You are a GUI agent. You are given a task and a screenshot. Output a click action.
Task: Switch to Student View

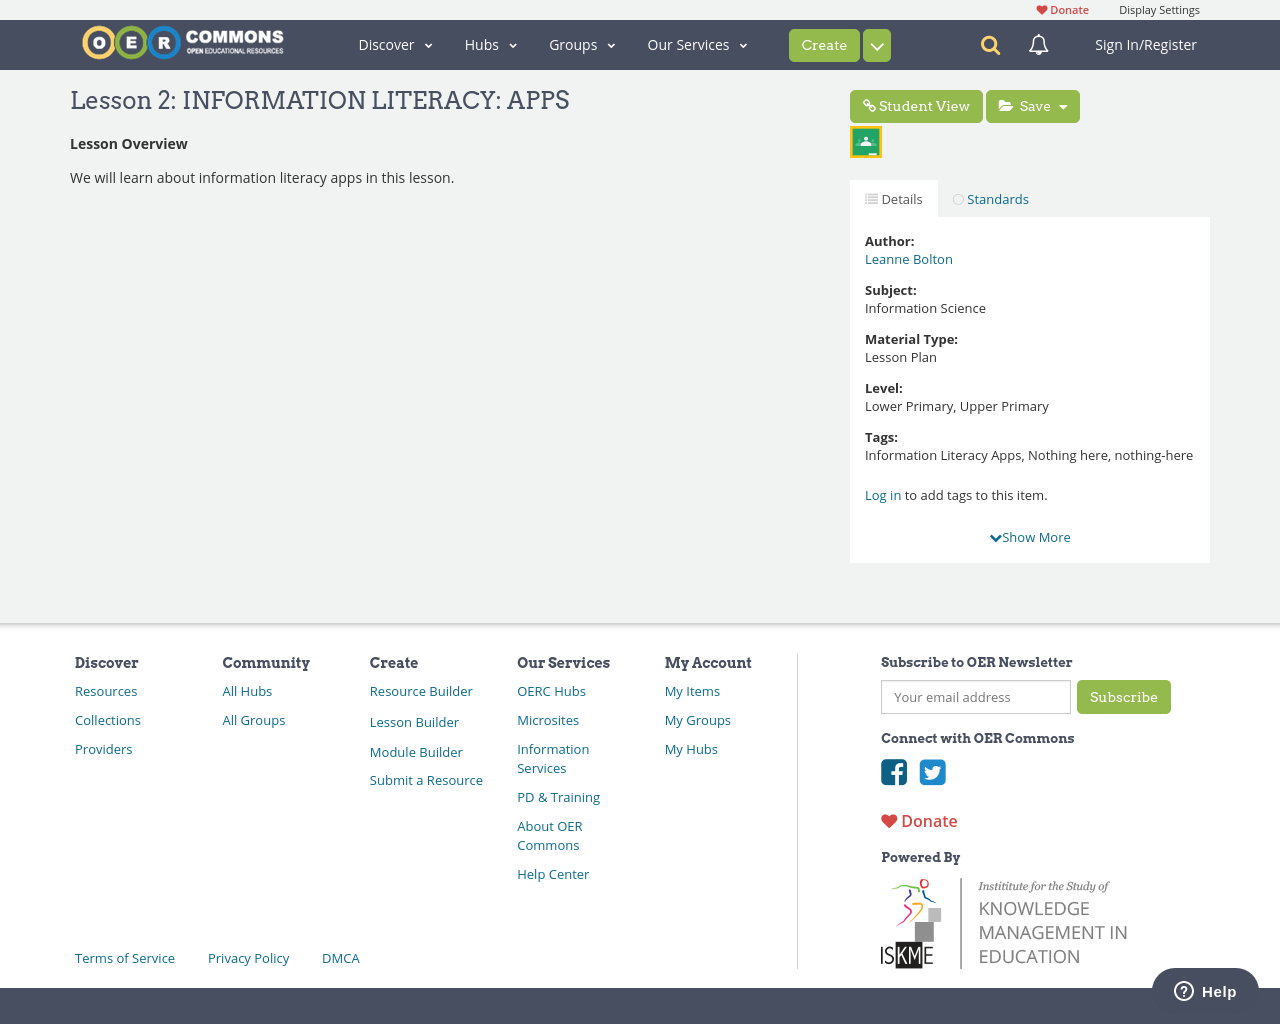pyautogui.click(x=916, y=106)
